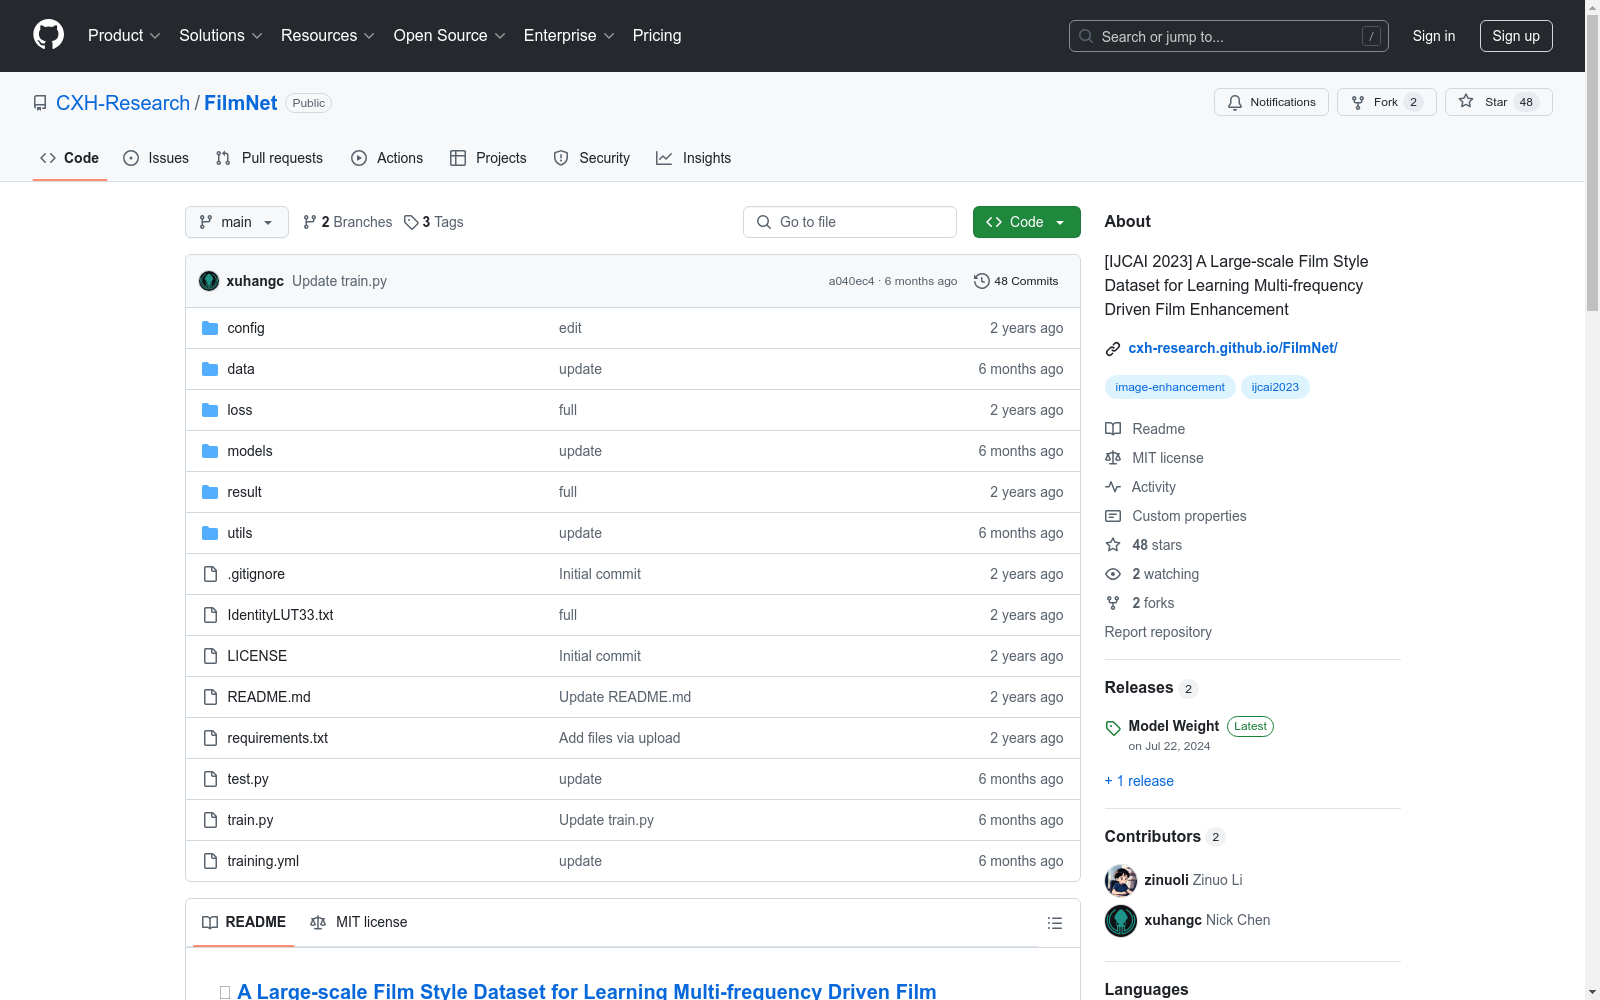
Task: Click the 3 Tags link
Action: tap(434, 222)
